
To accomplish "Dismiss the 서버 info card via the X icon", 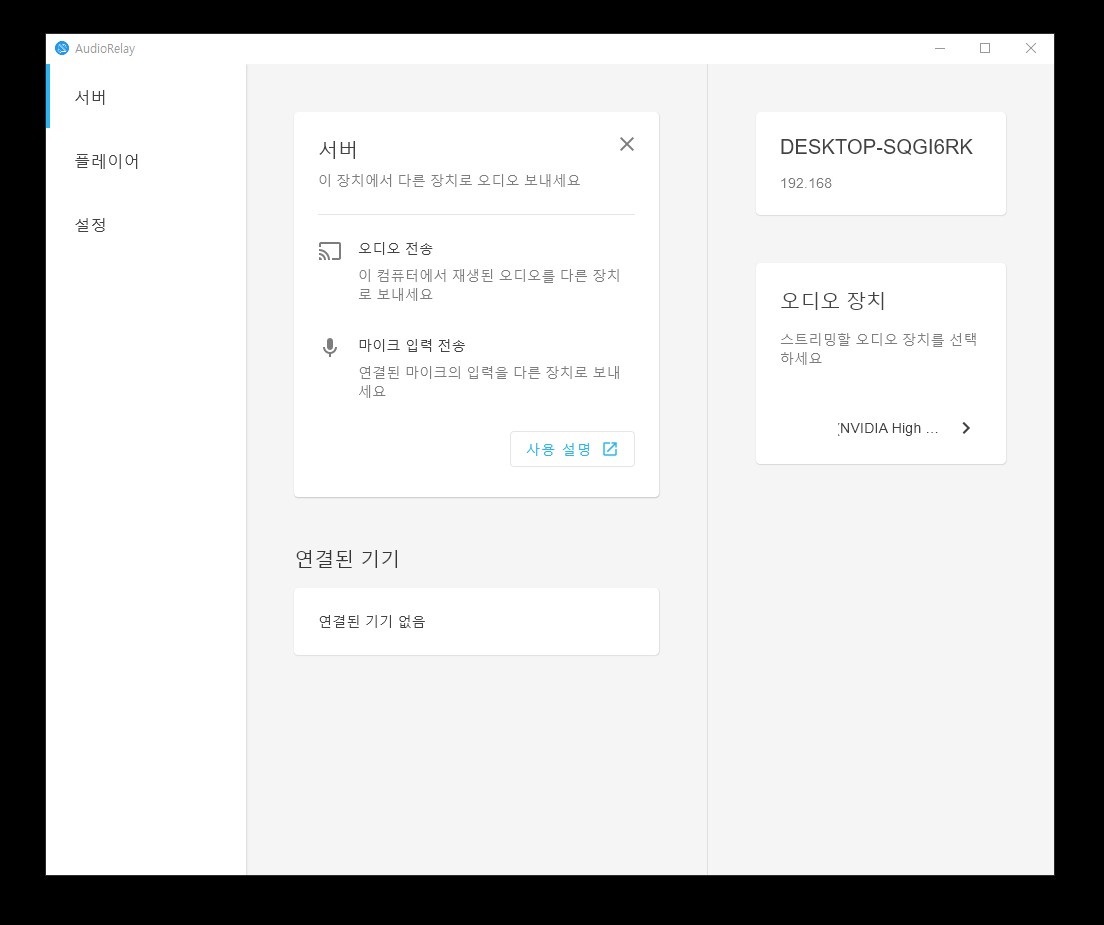I will 627,144.
